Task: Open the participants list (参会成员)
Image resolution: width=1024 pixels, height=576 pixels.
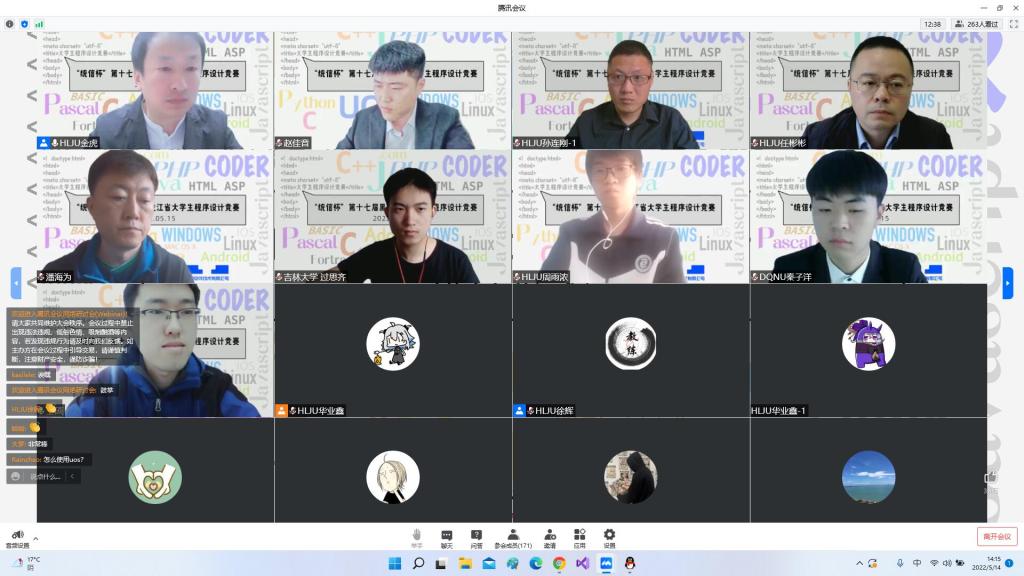Action: 513,537
